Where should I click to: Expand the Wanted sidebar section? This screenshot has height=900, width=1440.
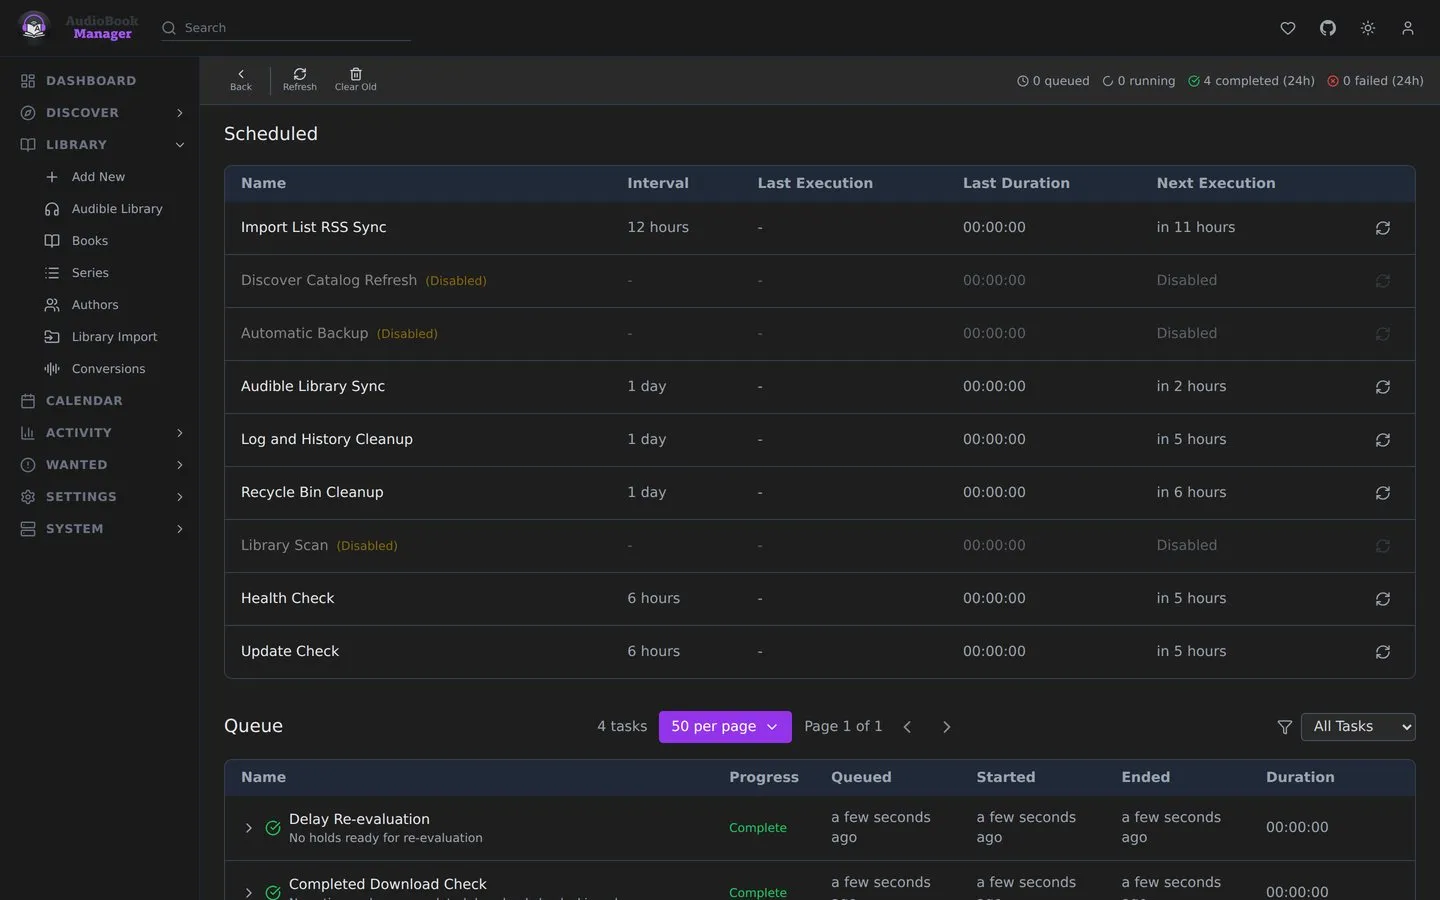click(x=180, y=465)
